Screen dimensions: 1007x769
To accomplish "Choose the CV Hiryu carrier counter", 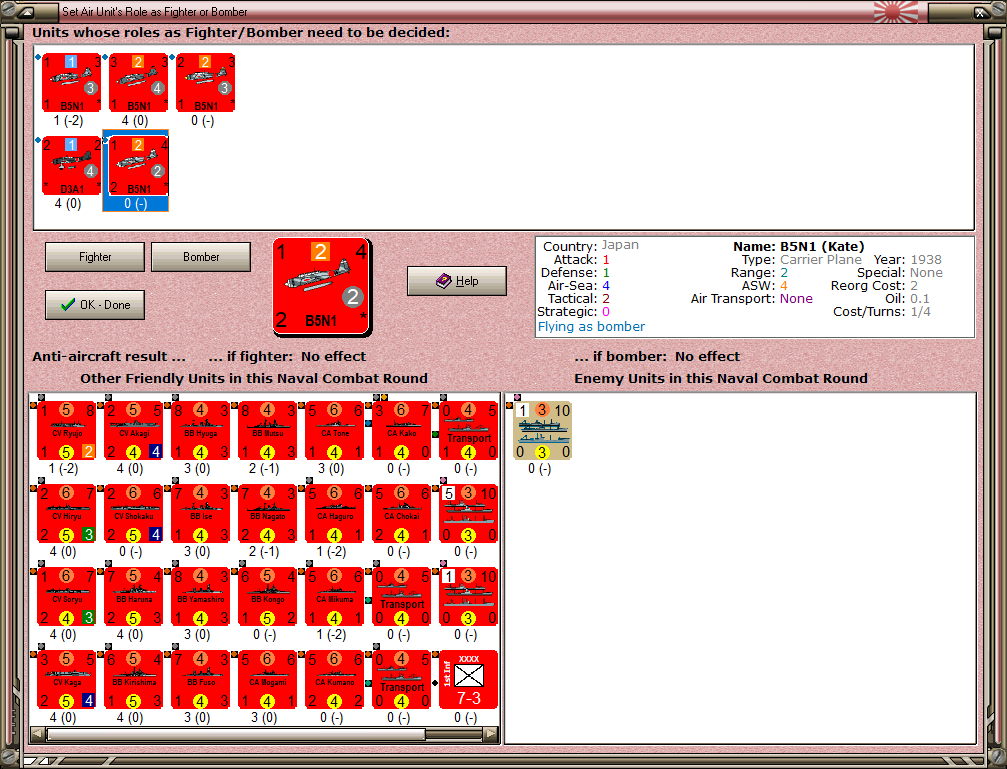I will 67,513.
